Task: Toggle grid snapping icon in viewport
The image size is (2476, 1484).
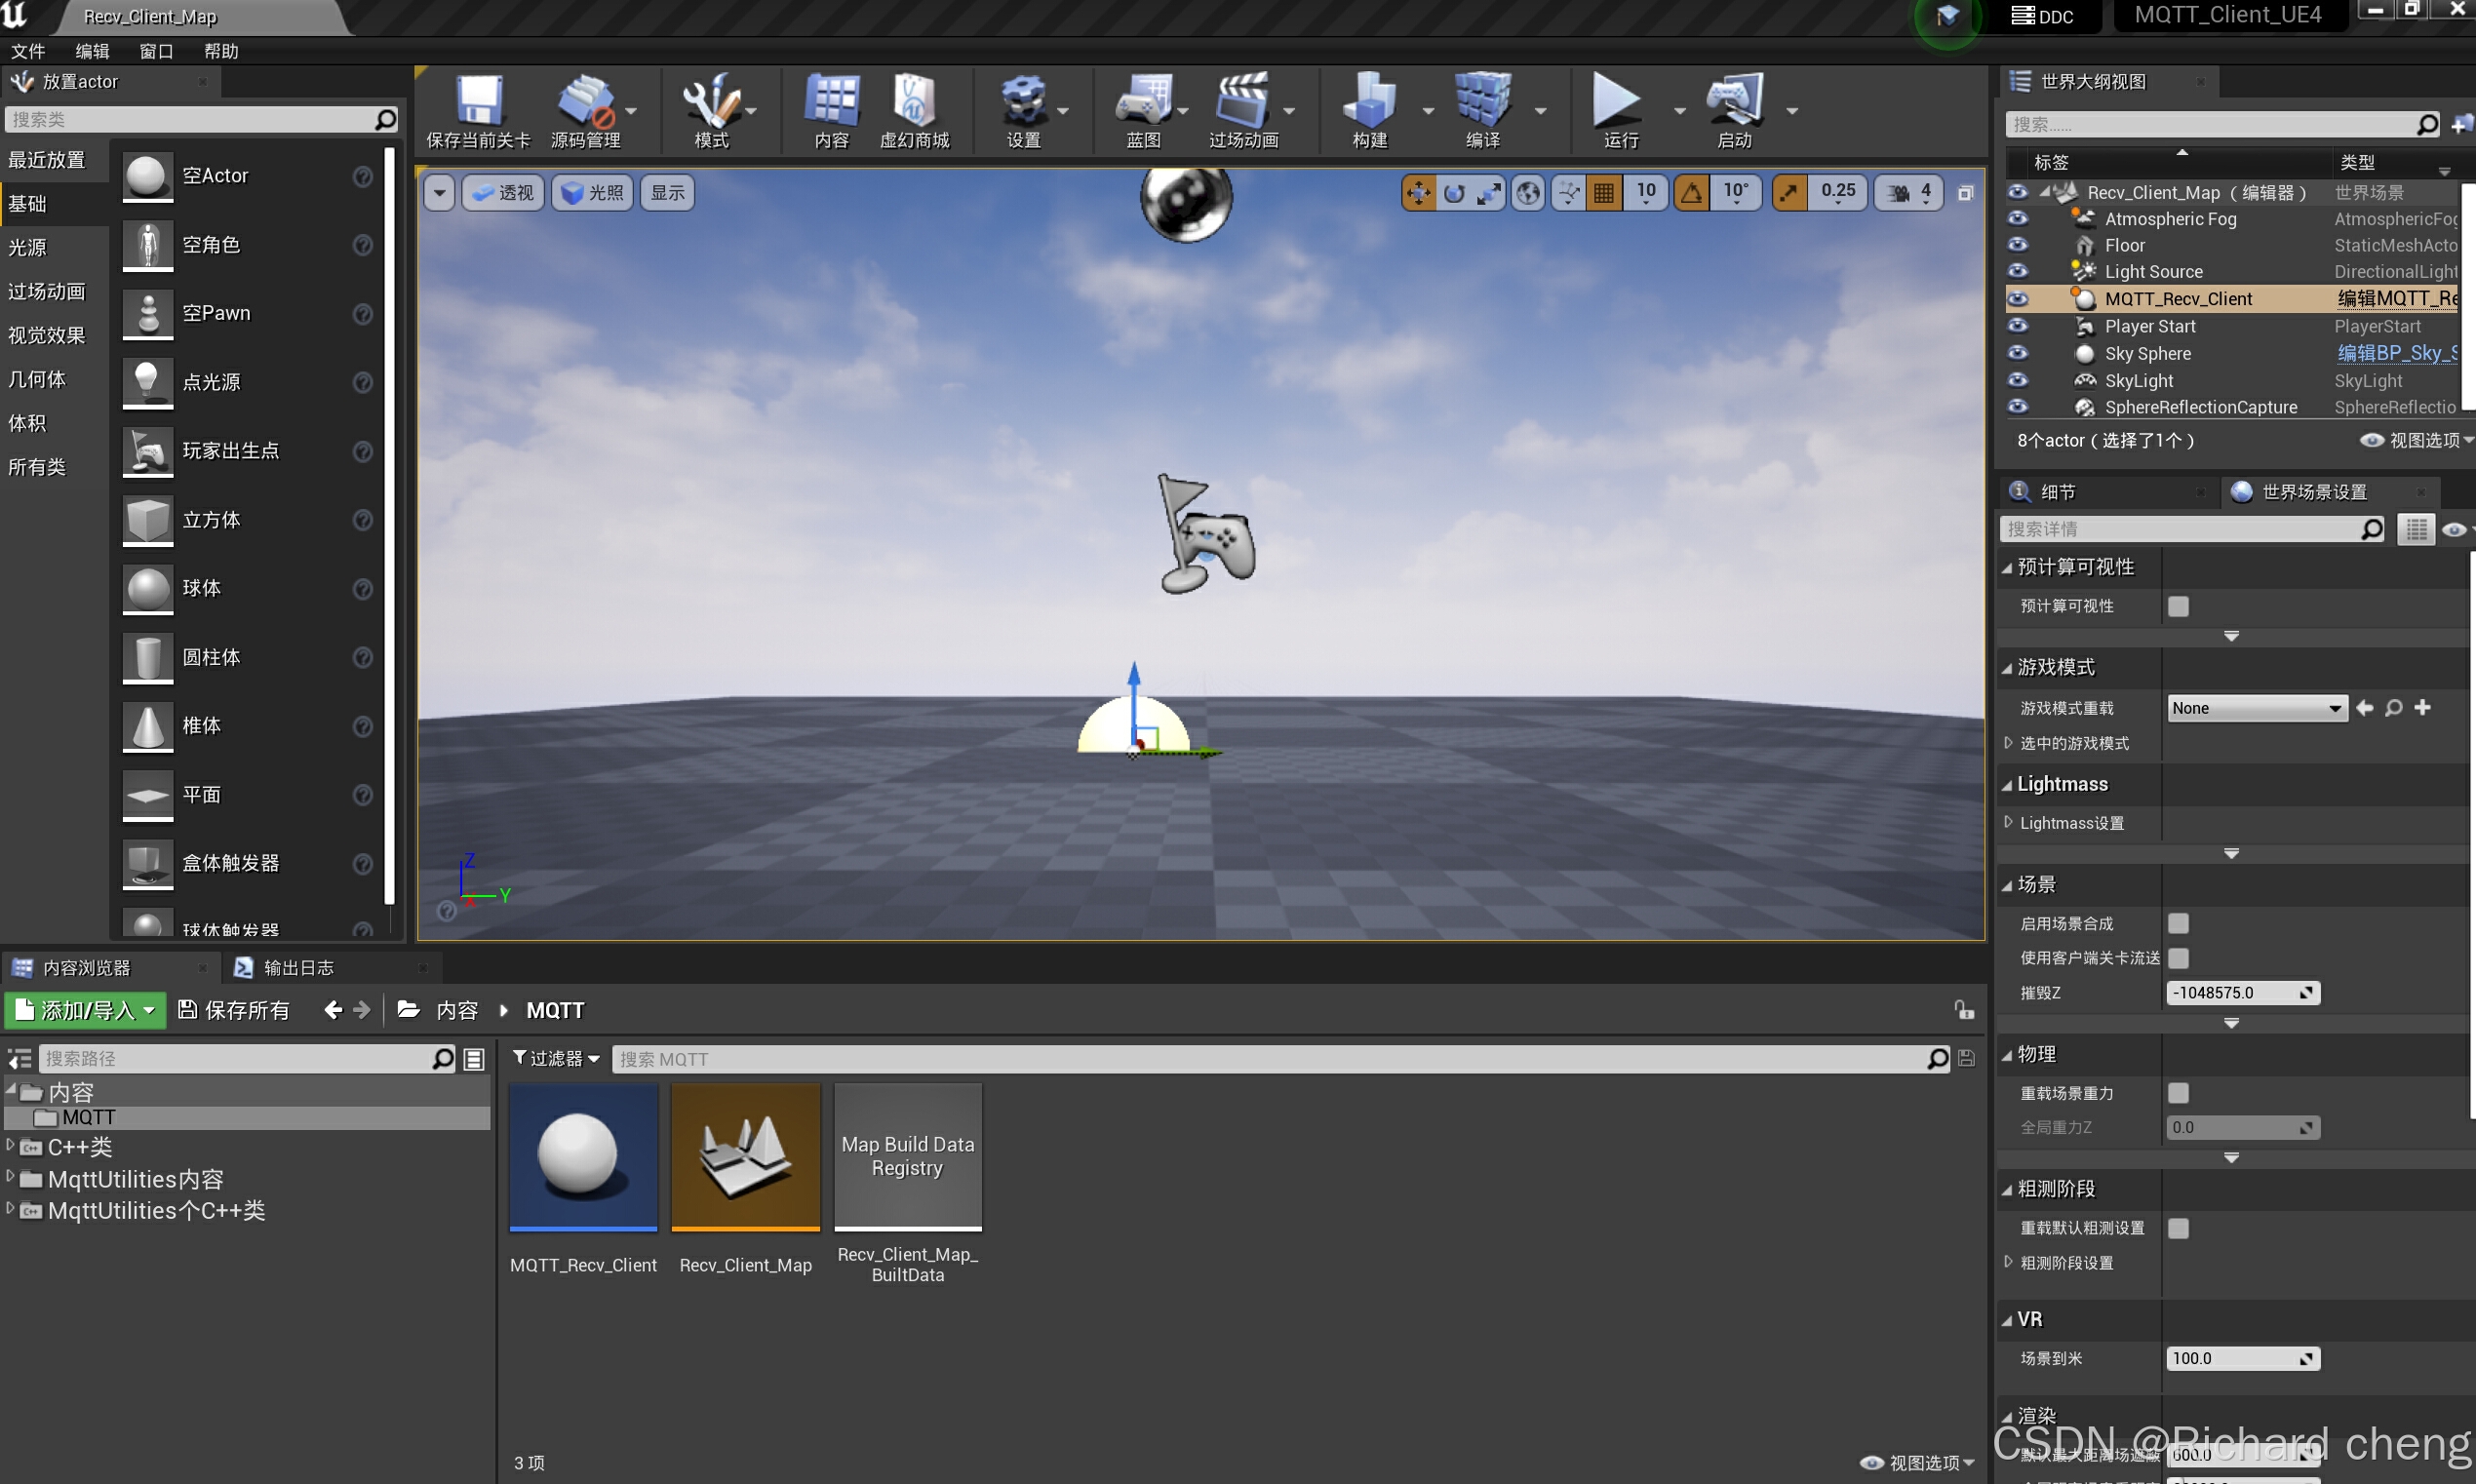Action: tap(1604, 193)
